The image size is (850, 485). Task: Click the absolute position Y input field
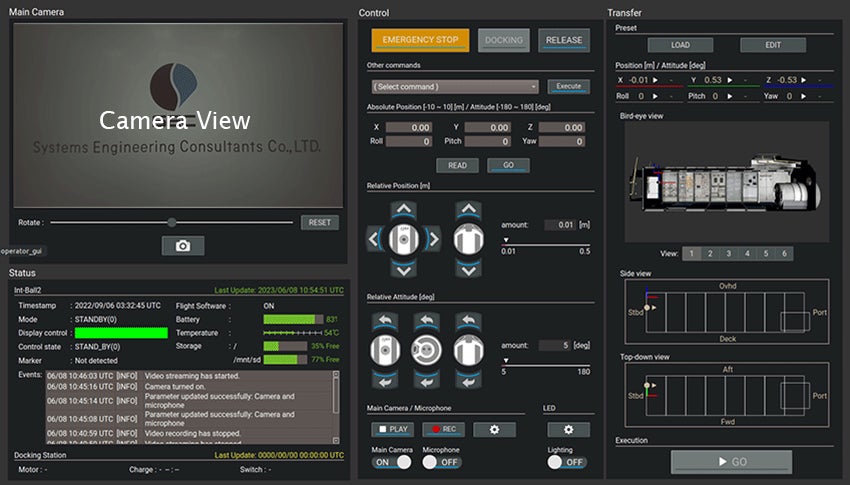point(488,128)
